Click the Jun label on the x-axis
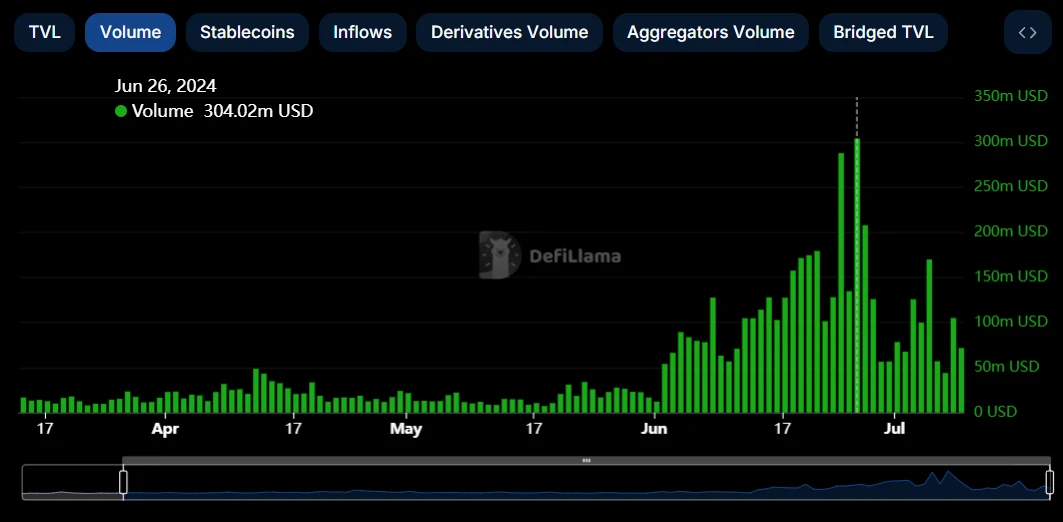The width and height of the screenshot is (1063, 522). [x=654, y=429]
